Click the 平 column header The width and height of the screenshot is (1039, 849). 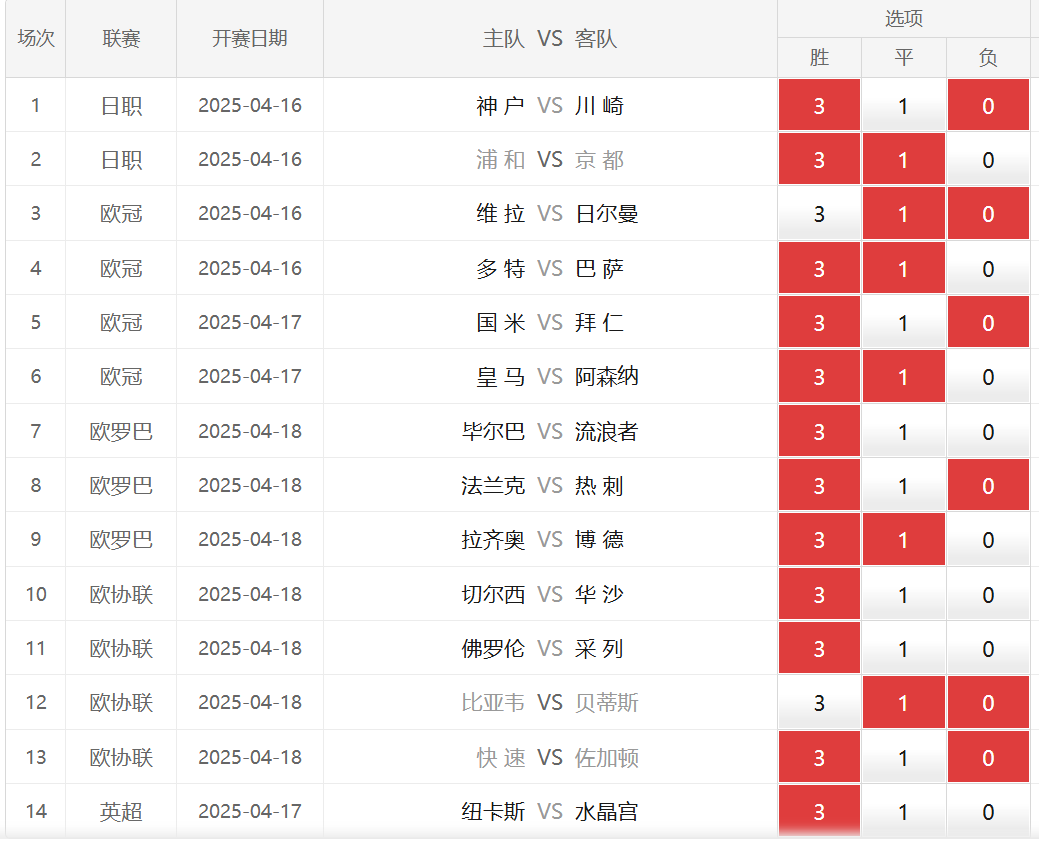click(904, 58)
